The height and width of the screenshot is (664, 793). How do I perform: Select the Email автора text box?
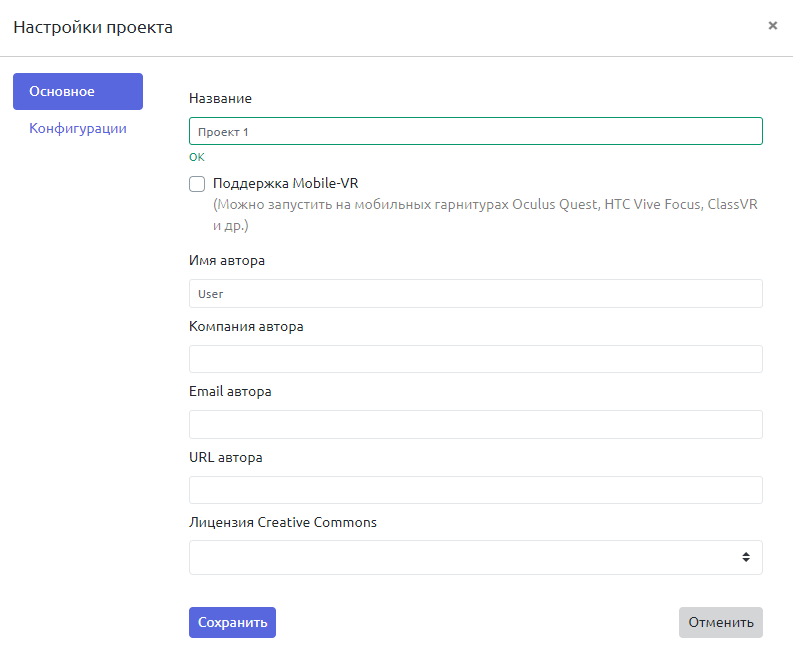point(475,424)
